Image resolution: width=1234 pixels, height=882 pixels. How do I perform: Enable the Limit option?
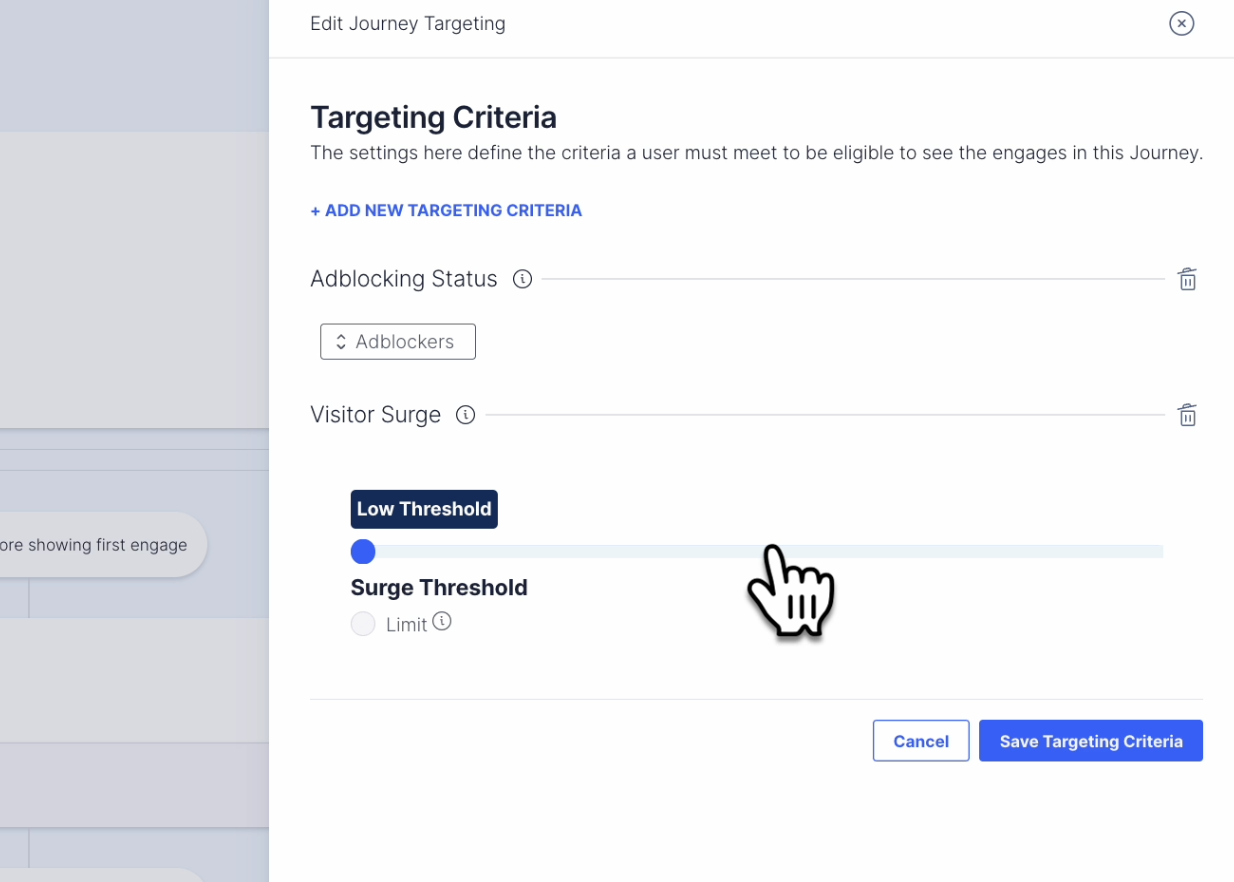(x=363, y=624)
